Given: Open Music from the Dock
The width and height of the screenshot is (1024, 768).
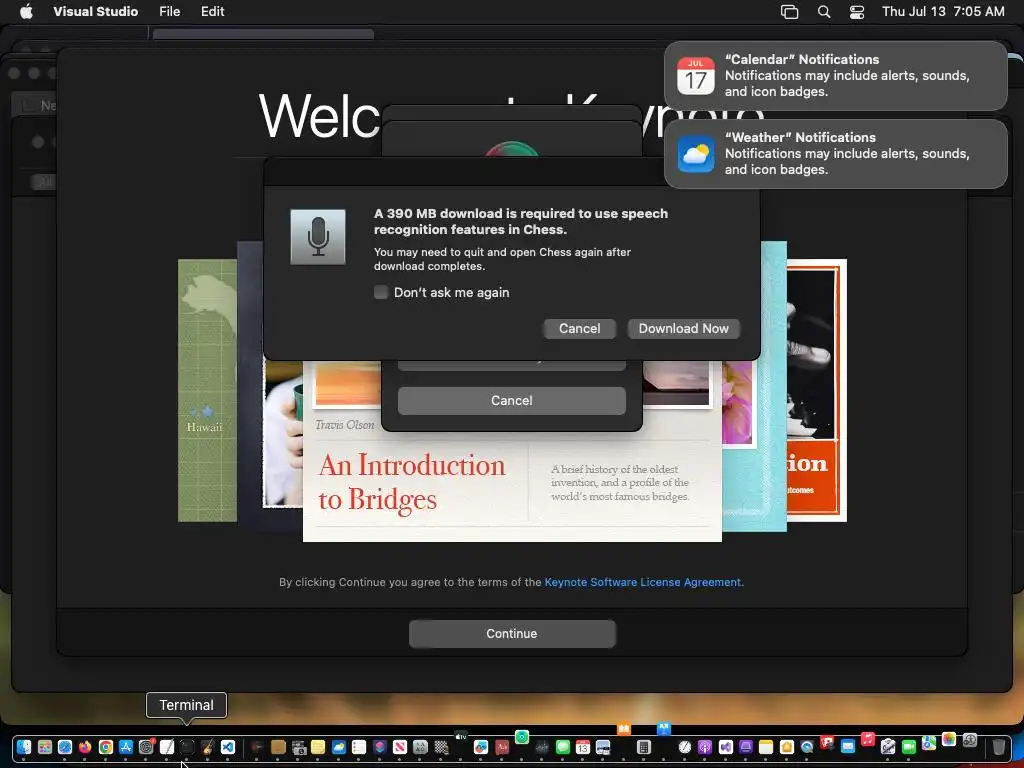Looking at the screenshot, I should (868, 739).
